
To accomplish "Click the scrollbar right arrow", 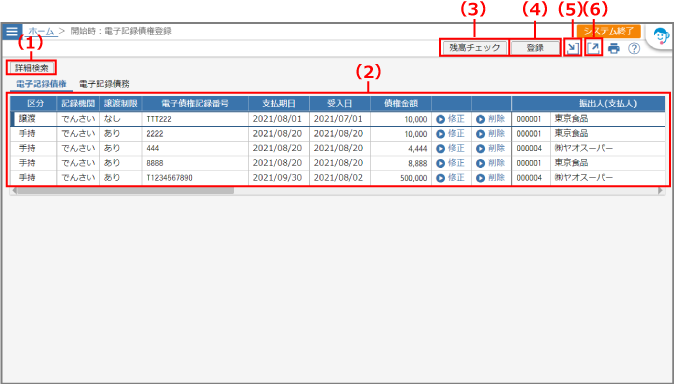I will tap(661, 190).
